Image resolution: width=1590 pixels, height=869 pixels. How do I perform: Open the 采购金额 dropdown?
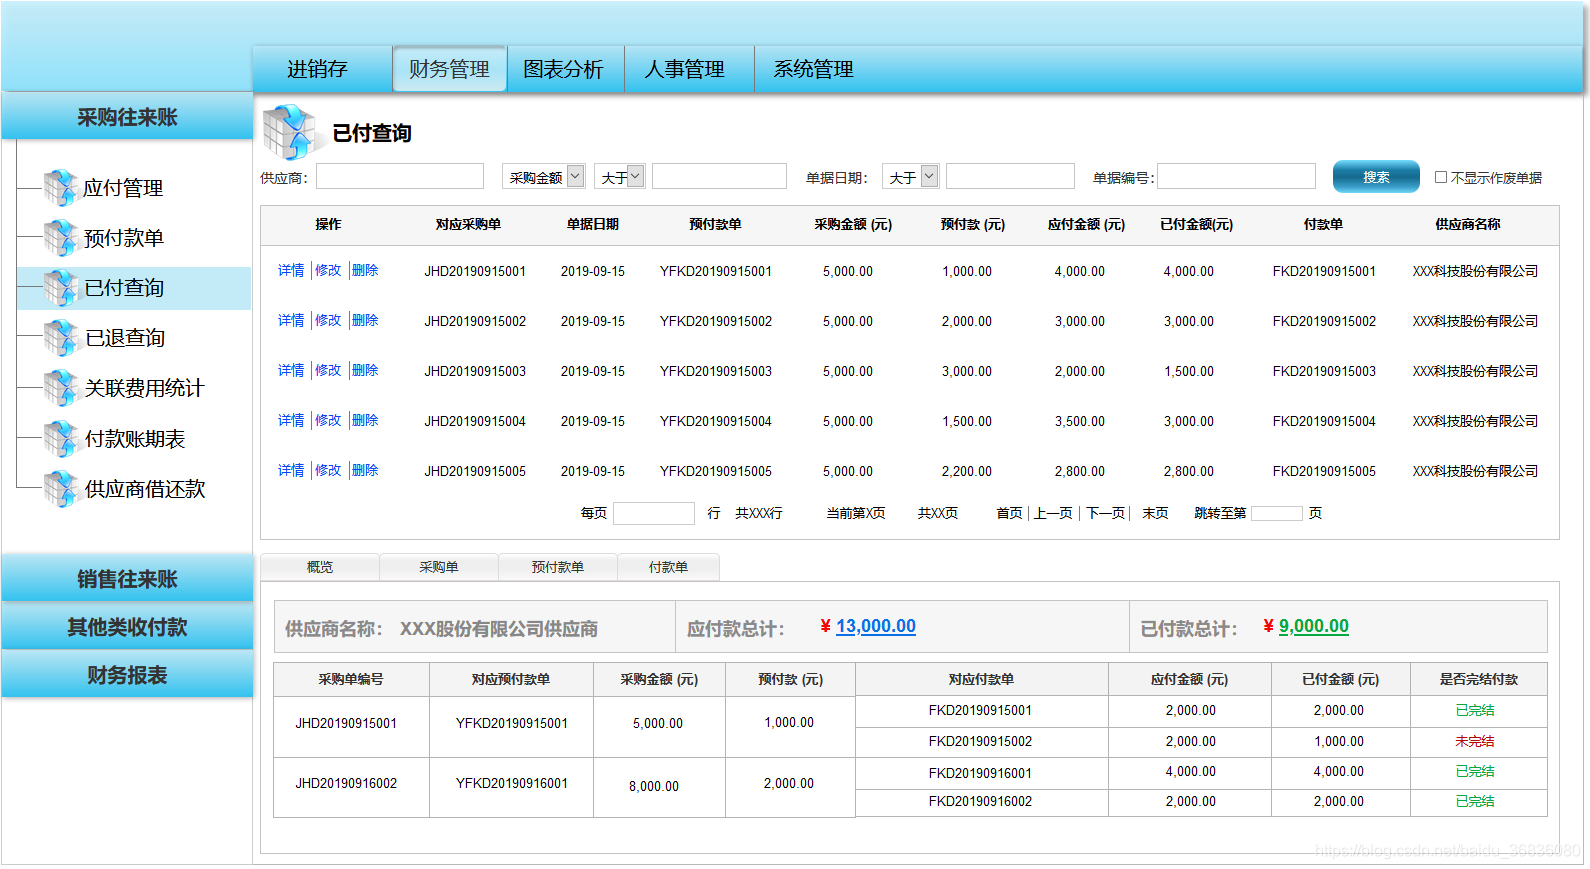(x=543, y=177)
